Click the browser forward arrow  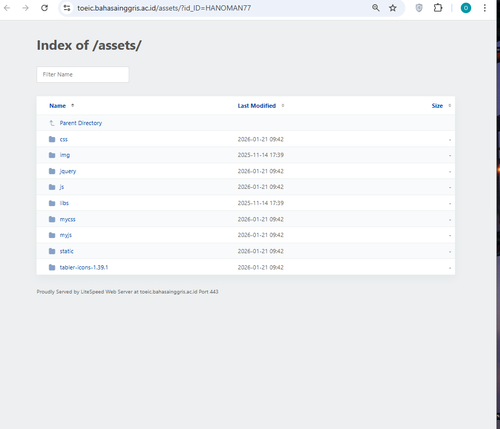pyautogui.click(x=25, y=8)
